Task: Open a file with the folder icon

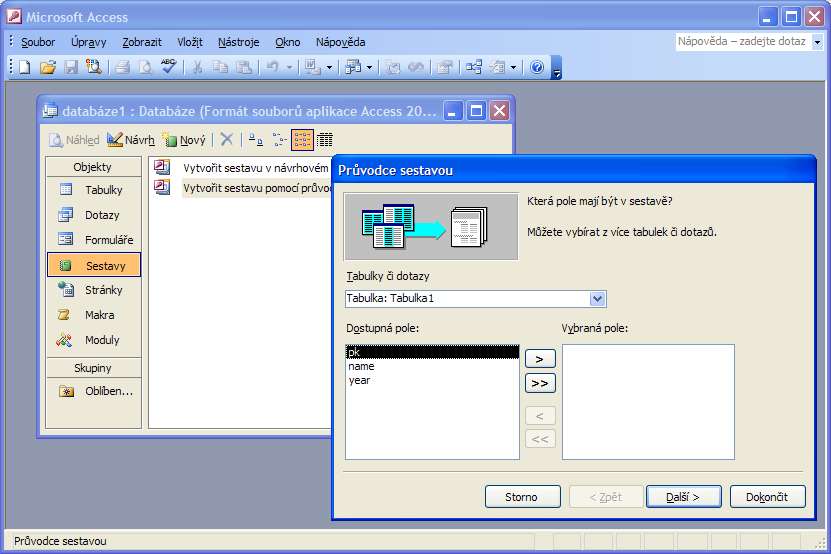Action: [x=48, y=67]
